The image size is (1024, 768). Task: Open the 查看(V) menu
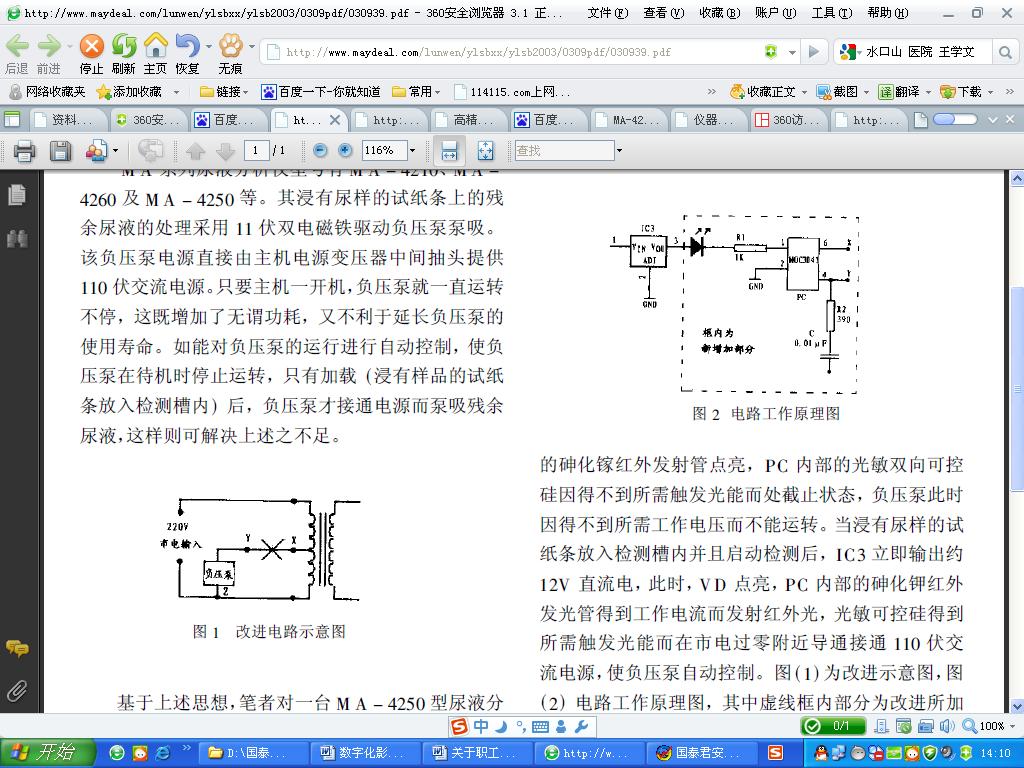(664, 12)
